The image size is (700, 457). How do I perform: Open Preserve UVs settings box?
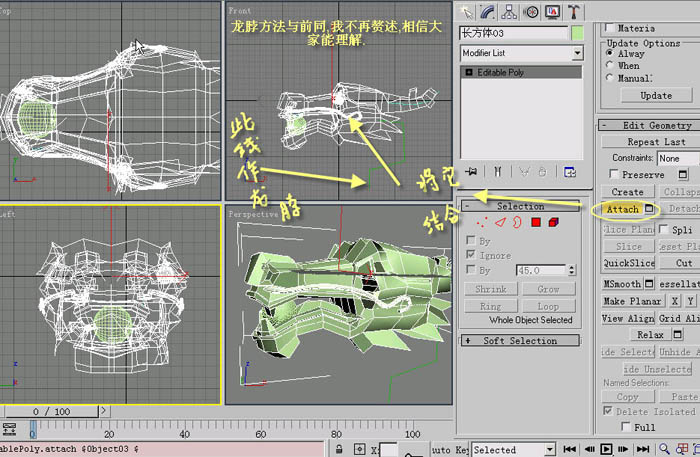click(683, 174)
